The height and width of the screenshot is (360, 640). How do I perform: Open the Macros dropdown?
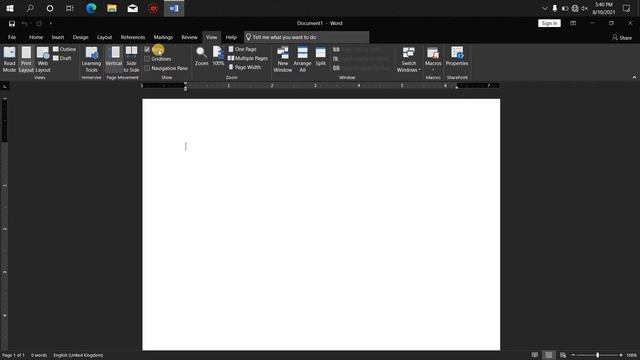(433, 58)
